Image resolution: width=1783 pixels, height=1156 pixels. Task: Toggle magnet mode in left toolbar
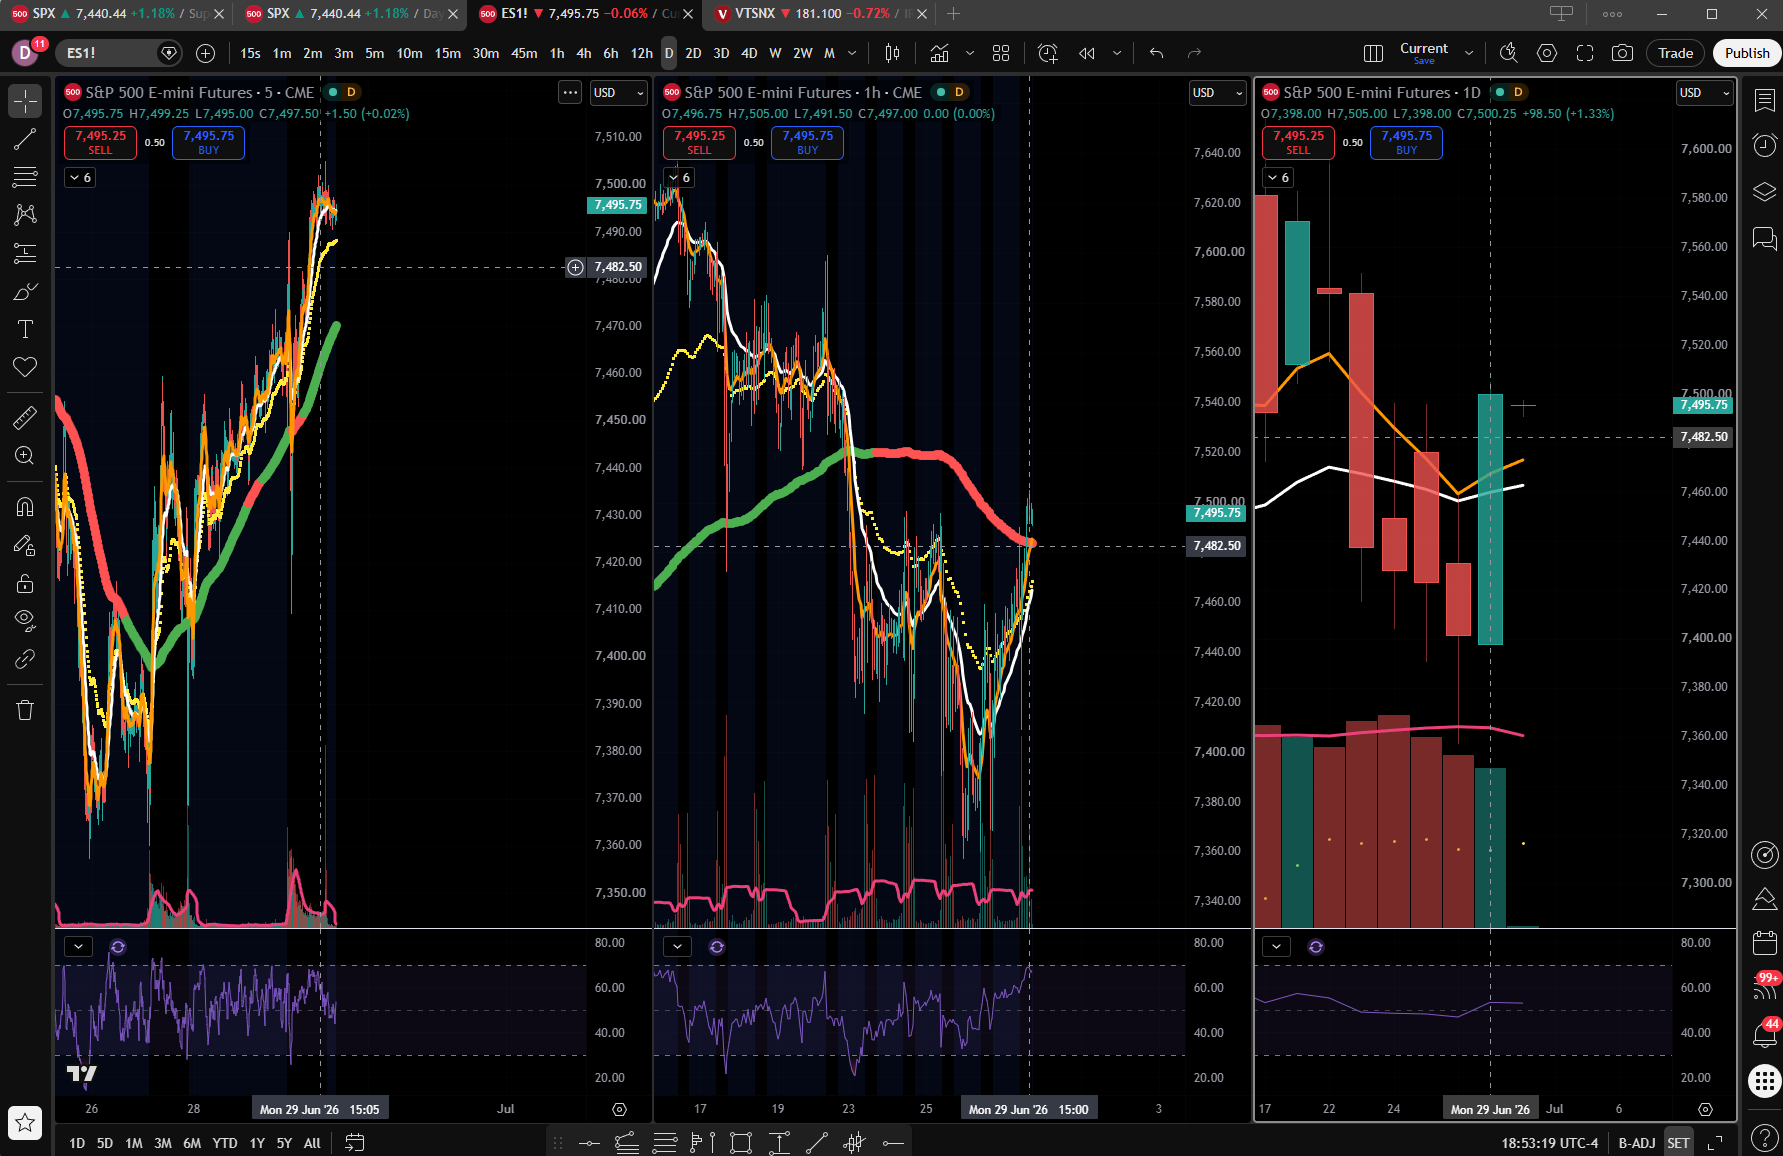(25, 507)
